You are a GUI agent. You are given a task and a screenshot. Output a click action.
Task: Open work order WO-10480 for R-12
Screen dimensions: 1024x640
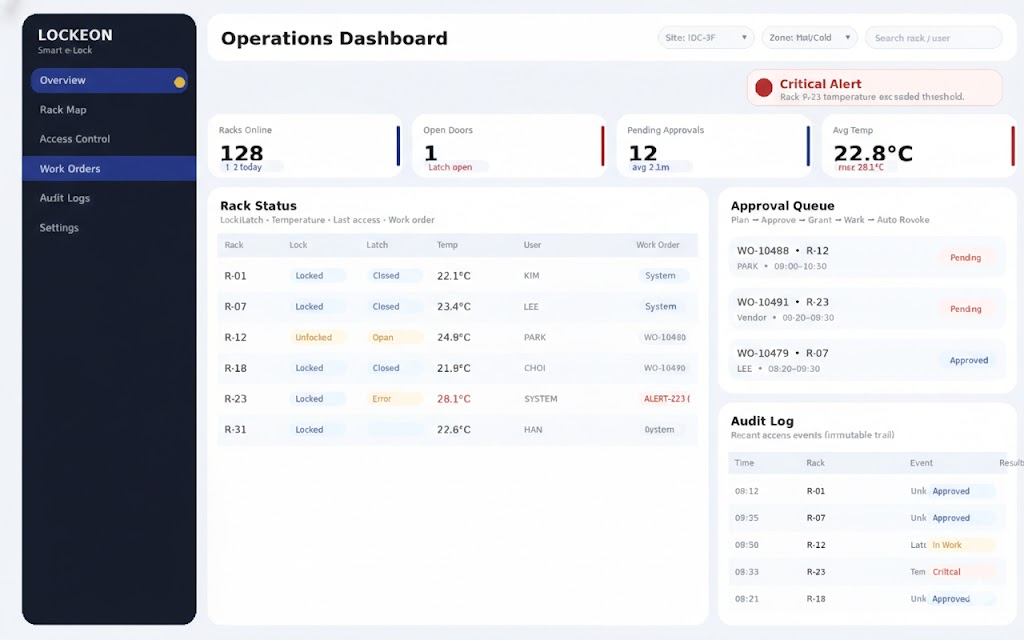tap(665, 338)
